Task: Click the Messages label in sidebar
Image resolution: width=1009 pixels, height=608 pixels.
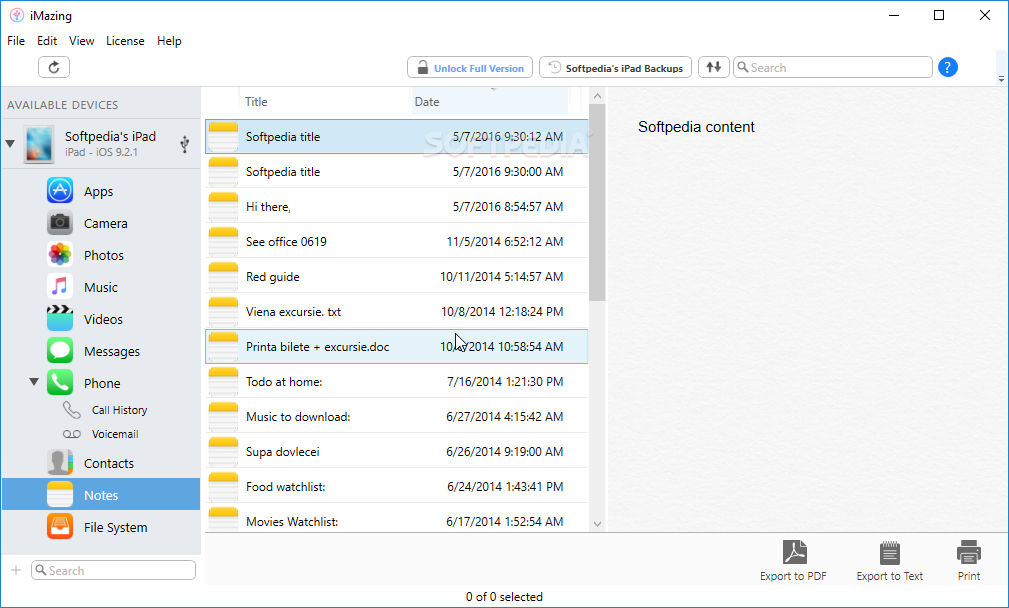Action: click(112, 351)
